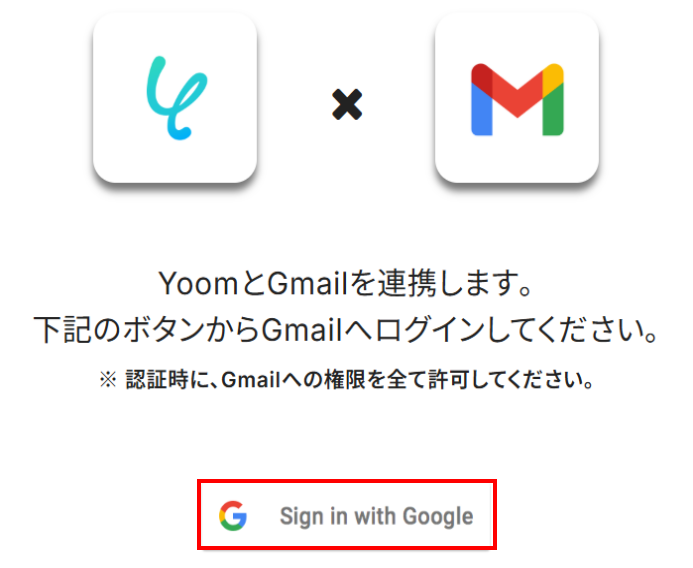Select the white Gmail app card
693x568 pixels.
coord(517,98)
